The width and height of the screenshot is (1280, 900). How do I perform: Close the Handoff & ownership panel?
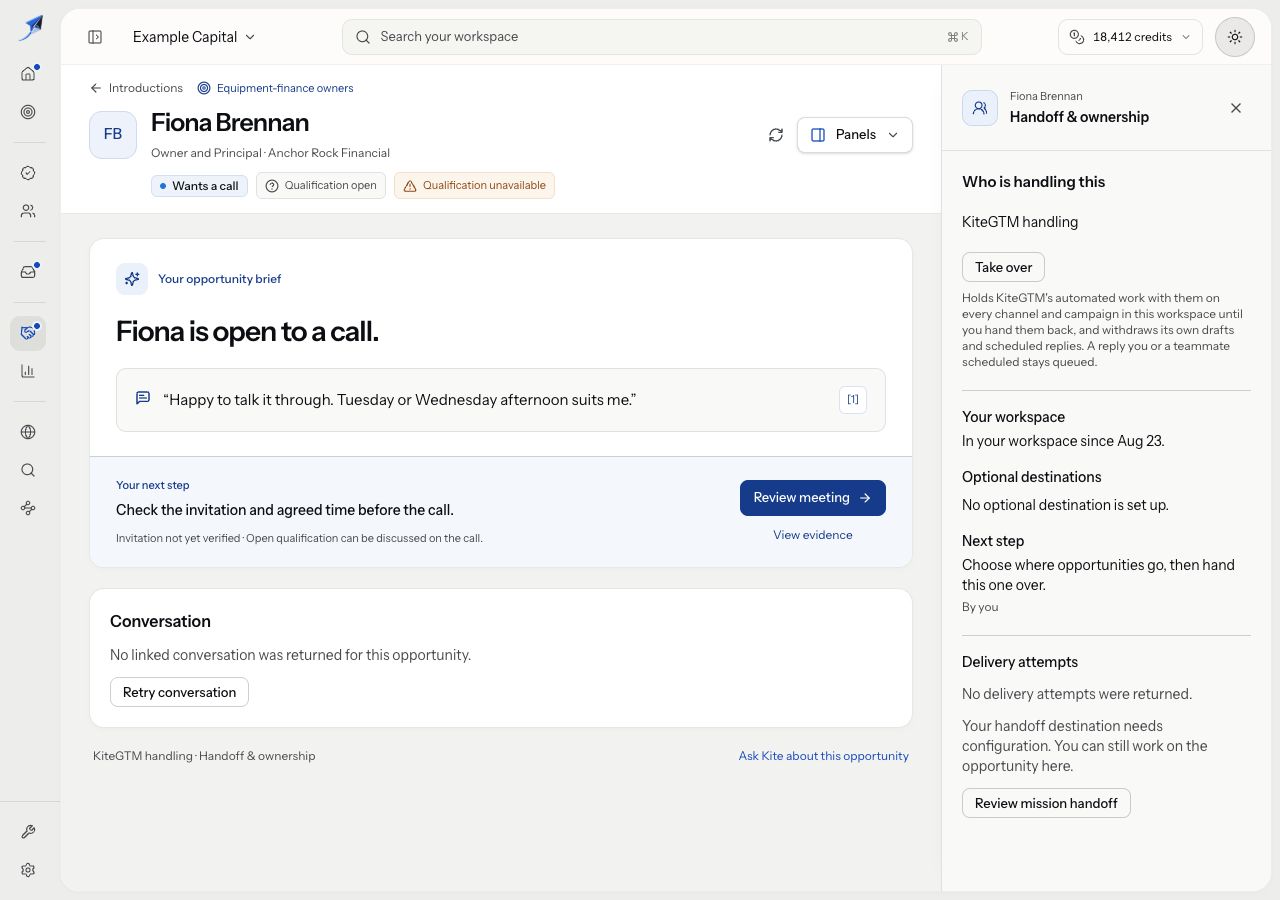(x=1236, y=108)
